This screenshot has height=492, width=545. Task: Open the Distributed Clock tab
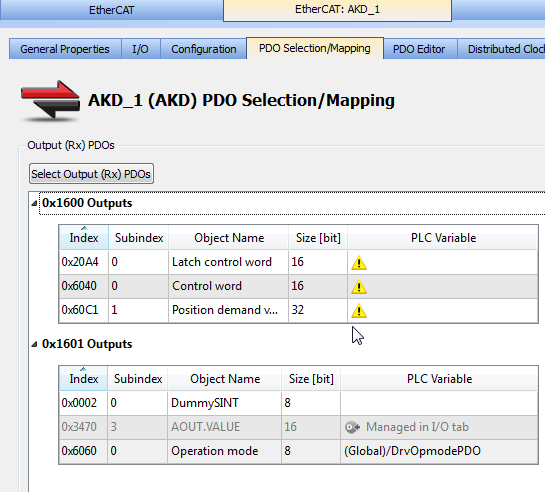(501, 49)
